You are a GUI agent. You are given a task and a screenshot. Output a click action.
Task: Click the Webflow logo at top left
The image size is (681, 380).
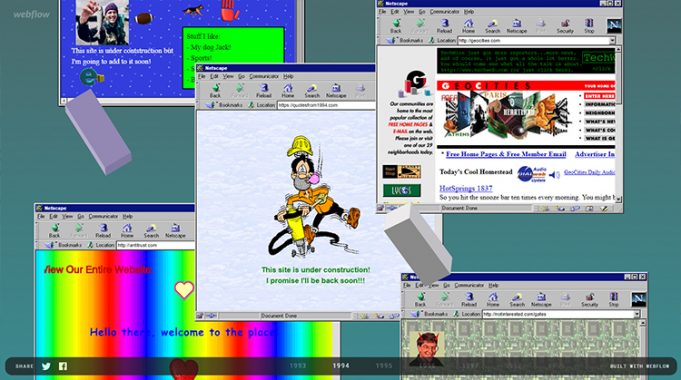31,14
